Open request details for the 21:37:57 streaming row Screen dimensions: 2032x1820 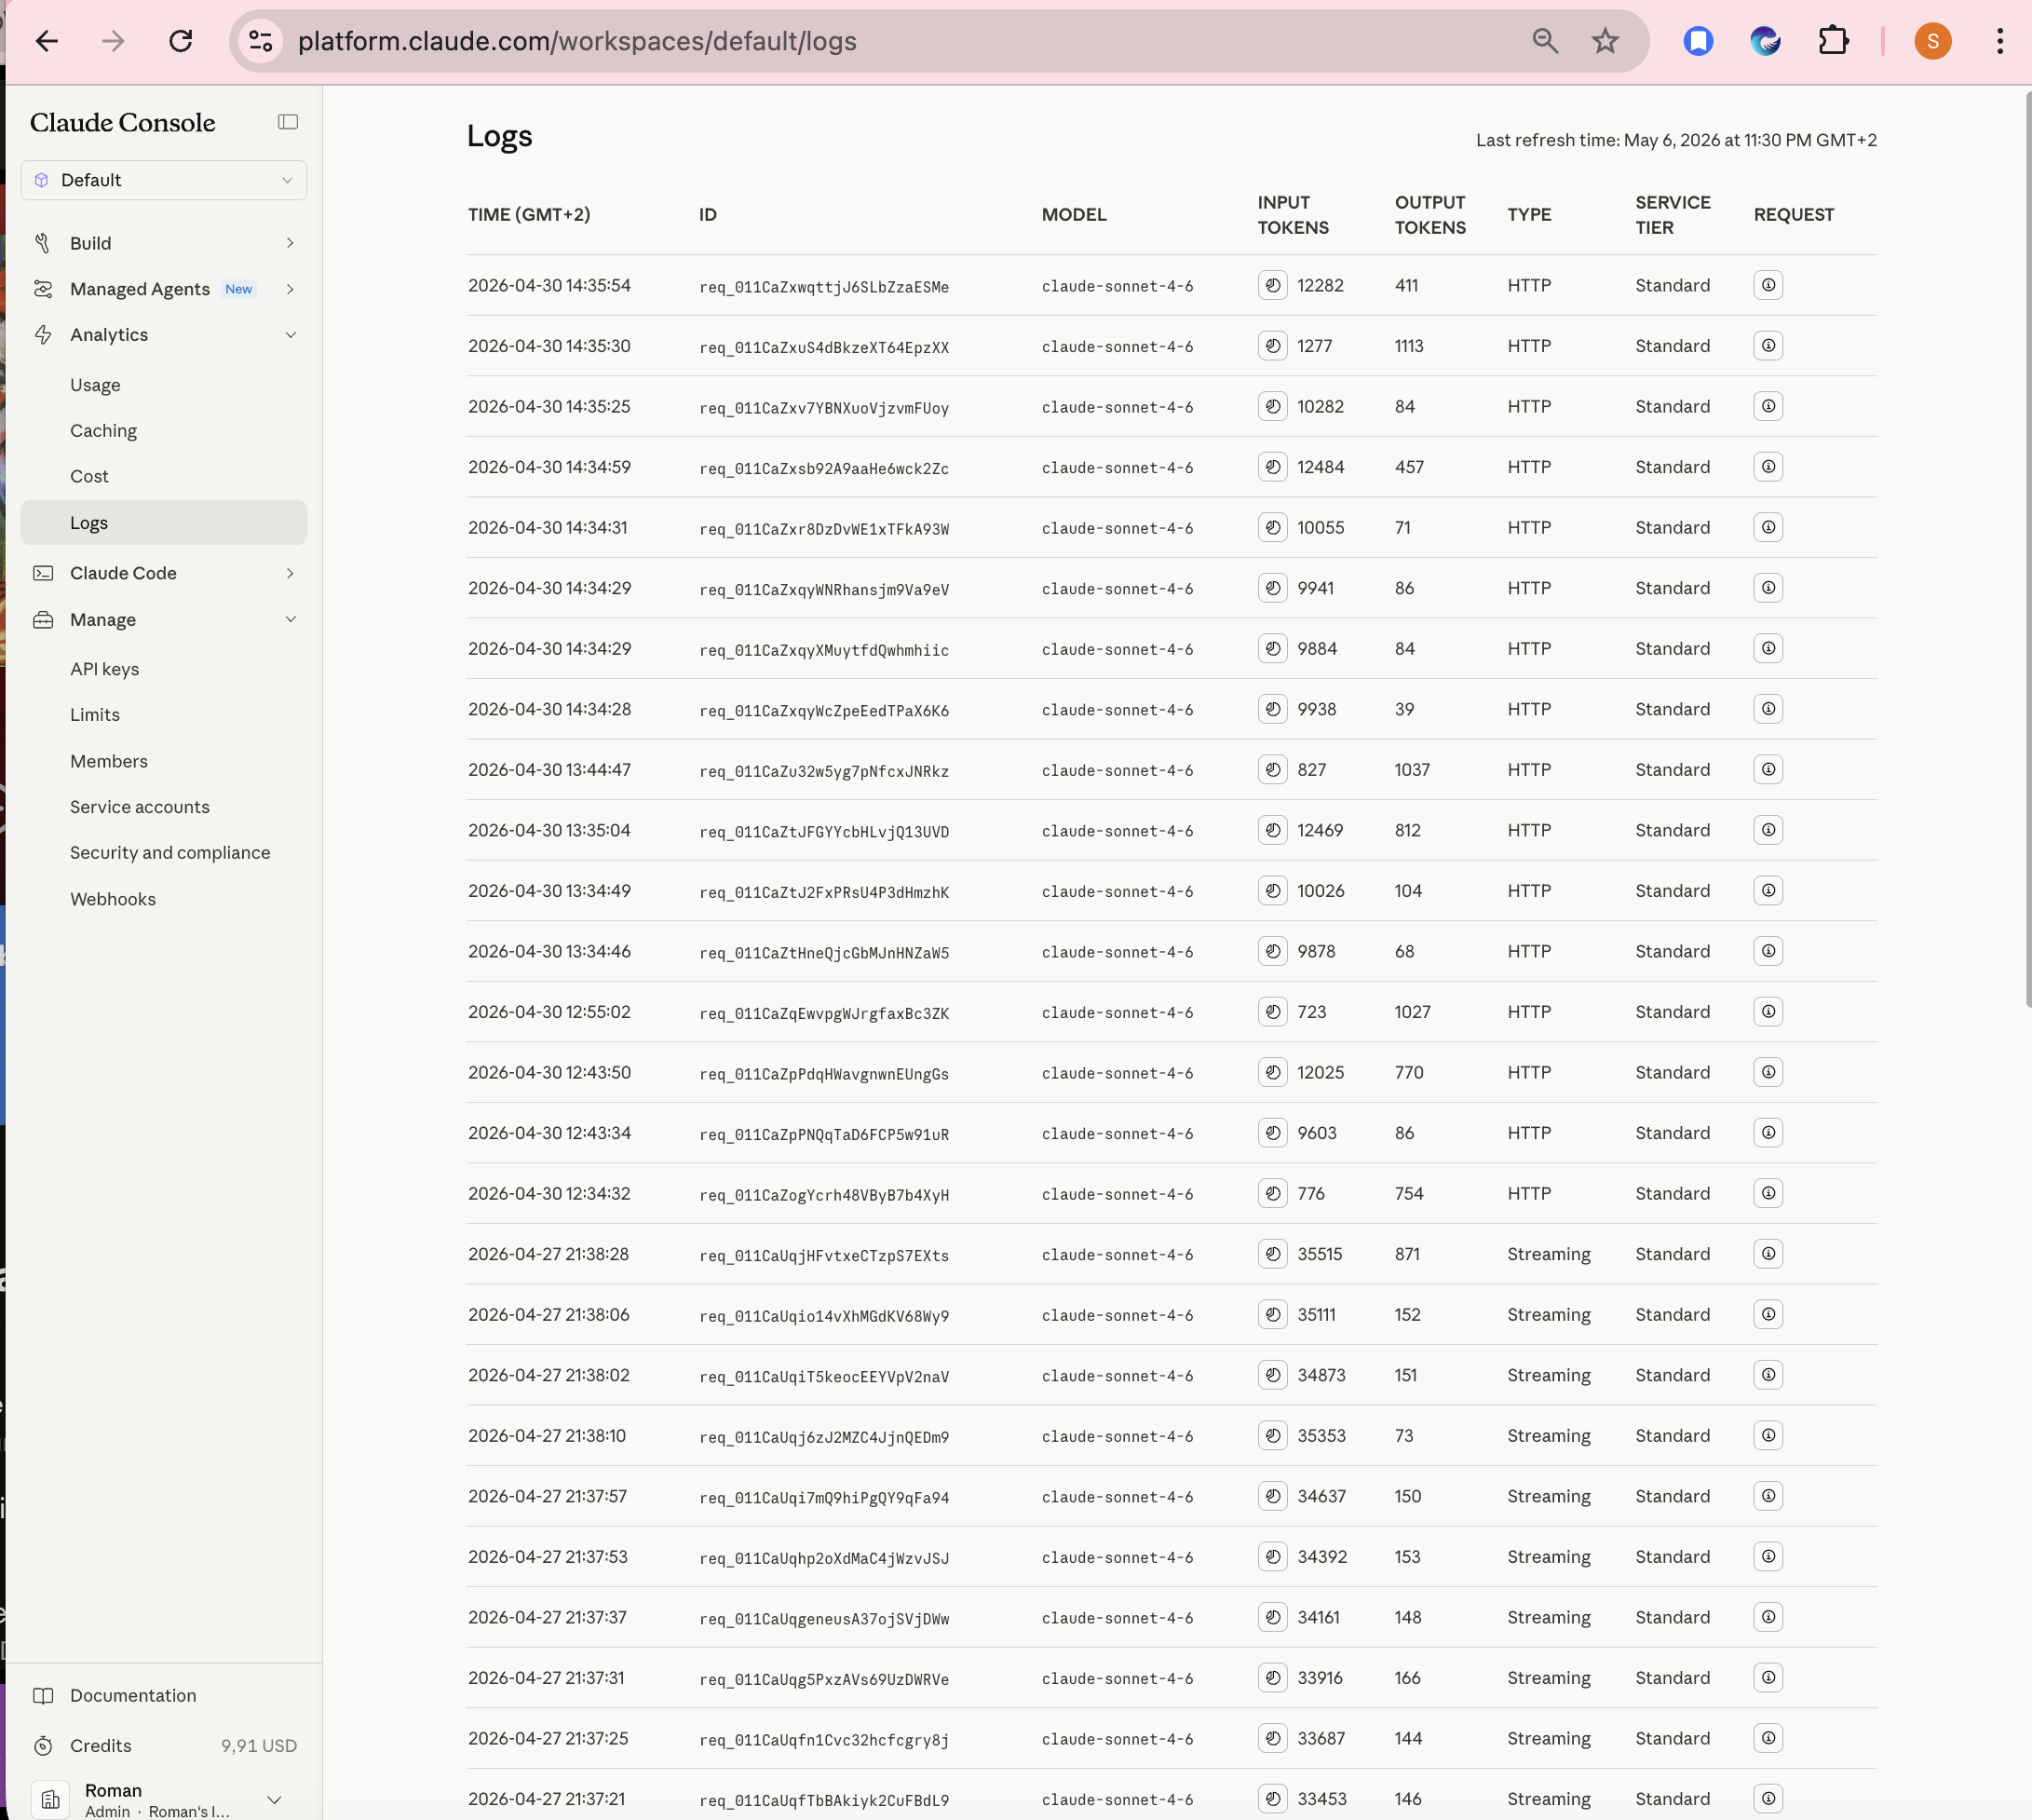[x=1768, y=1496]
